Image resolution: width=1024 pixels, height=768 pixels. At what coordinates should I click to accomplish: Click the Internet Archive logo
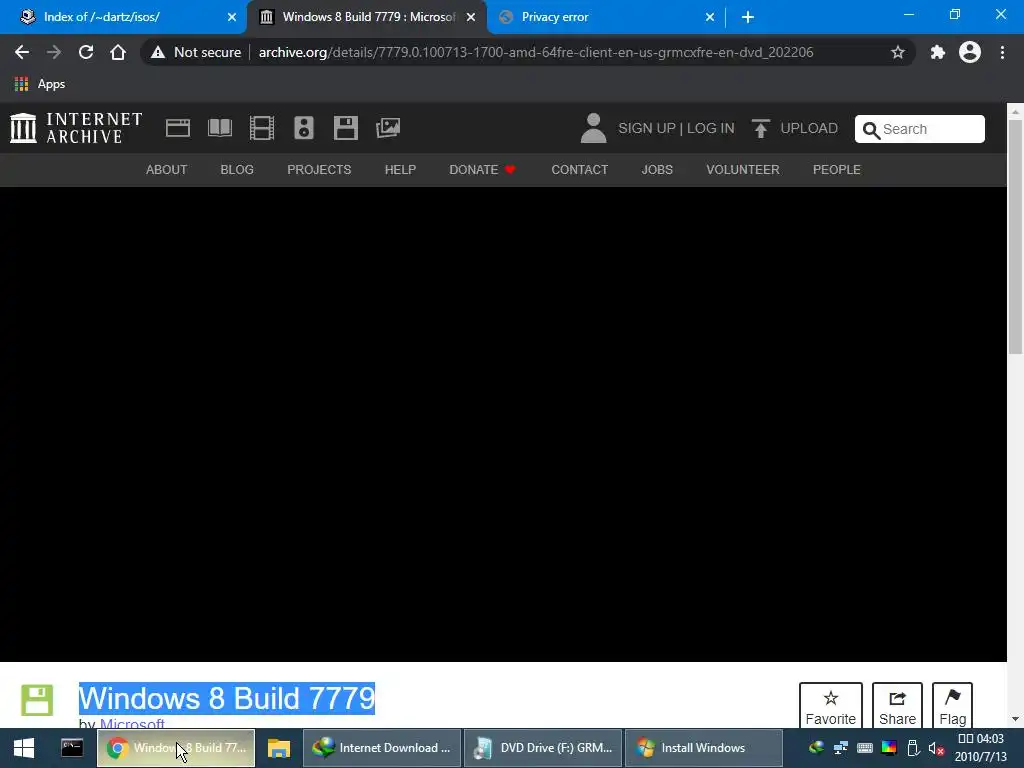click(x=76, y=128)
